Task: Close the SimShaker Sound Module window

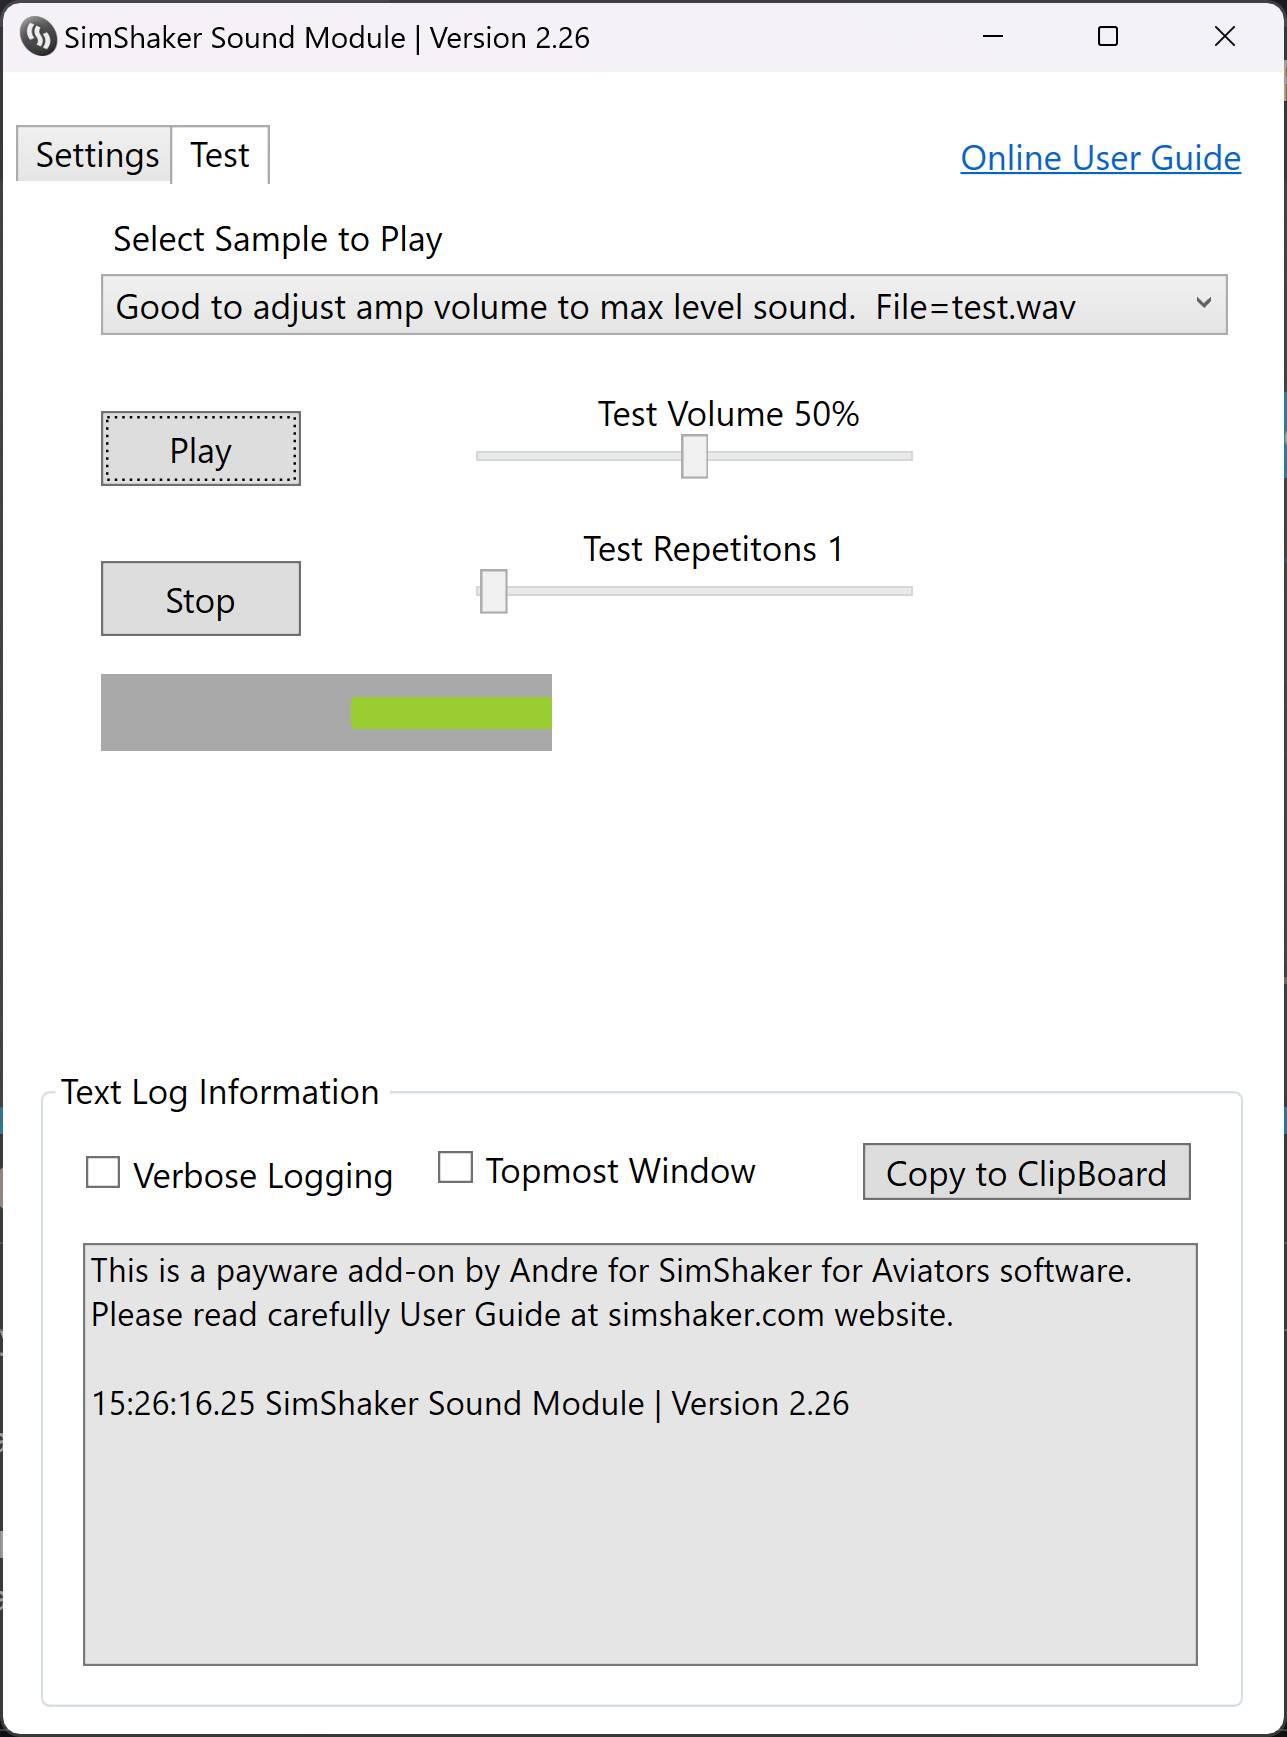Action: [1225, 37]
